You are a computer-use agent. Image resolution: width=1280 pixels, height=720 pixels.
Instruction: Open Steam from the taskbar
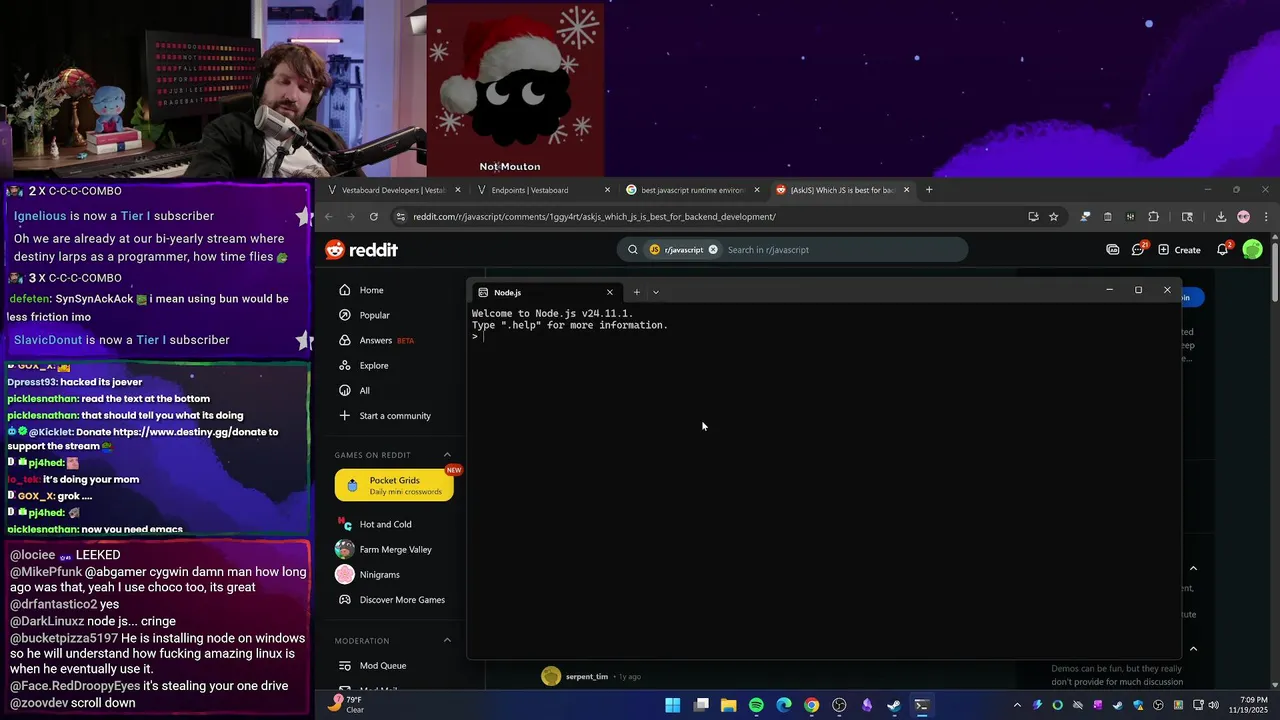pos(894,705)
